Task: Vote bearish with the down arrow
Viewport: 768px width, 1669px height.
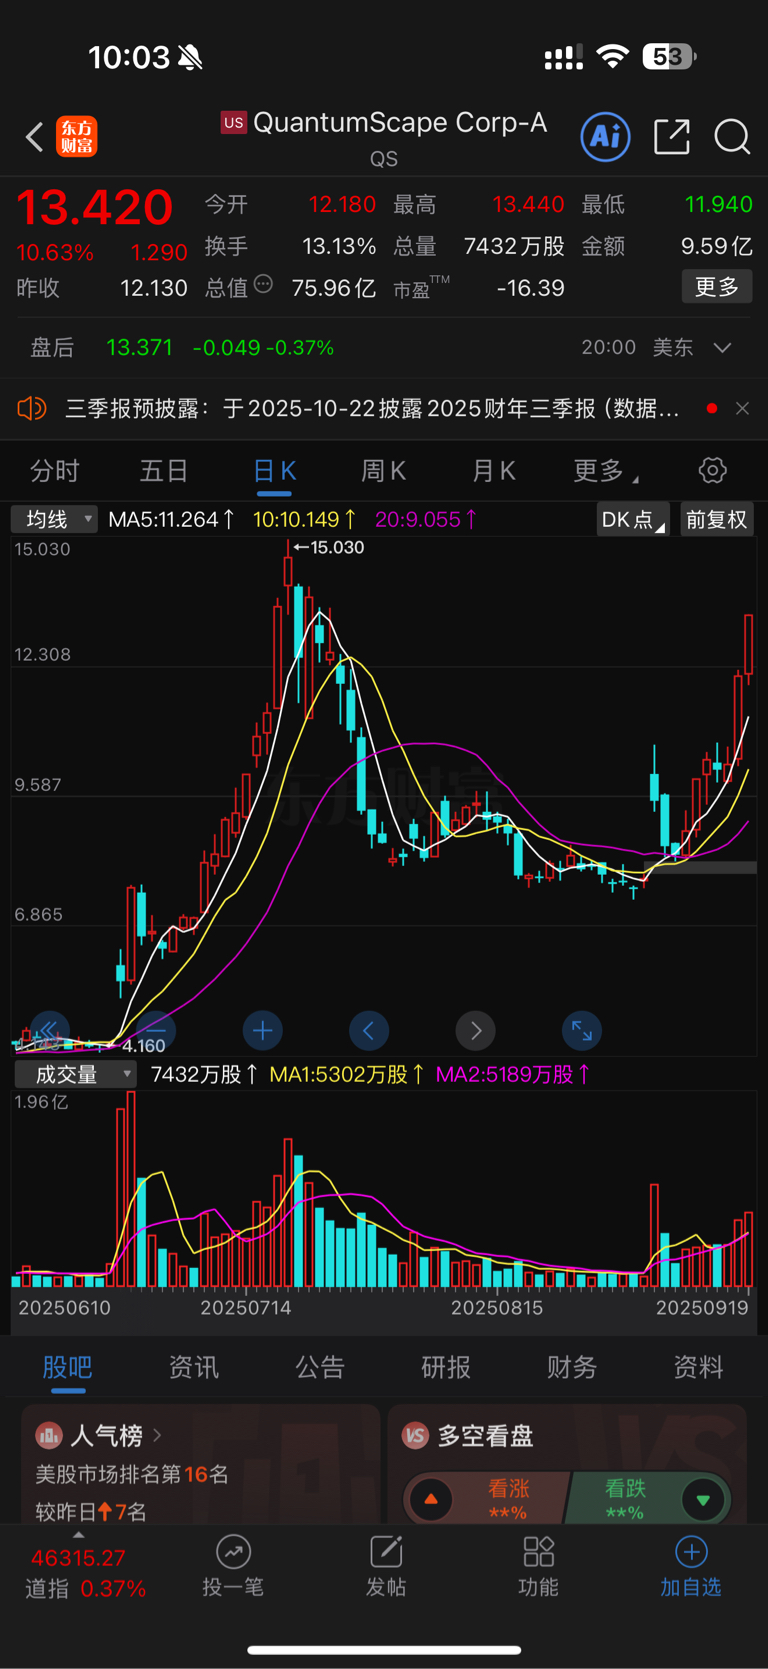Action: click(703, 1499)
